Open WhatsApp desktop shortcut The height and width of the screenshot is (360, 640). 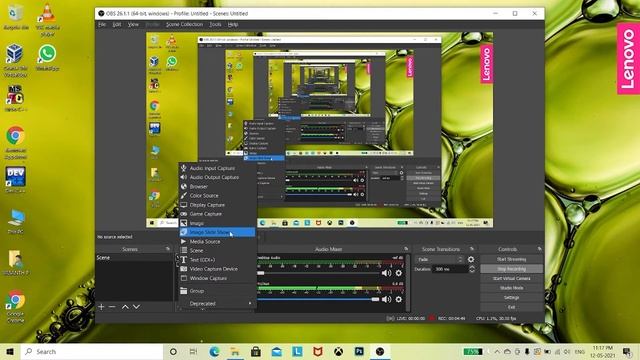click(47, 58)
